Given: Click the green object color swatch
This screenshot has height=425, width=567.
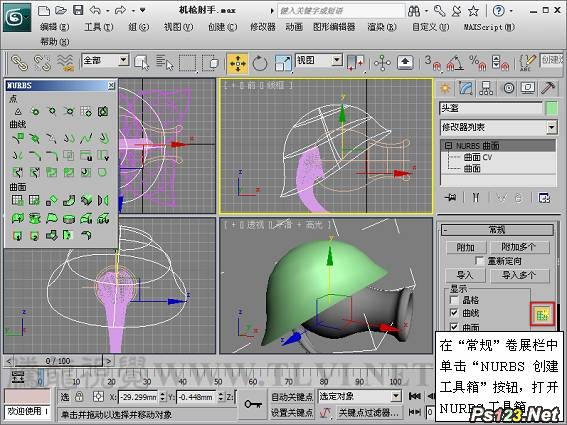Looking at the screenshot, I should (x=551, y=109).
